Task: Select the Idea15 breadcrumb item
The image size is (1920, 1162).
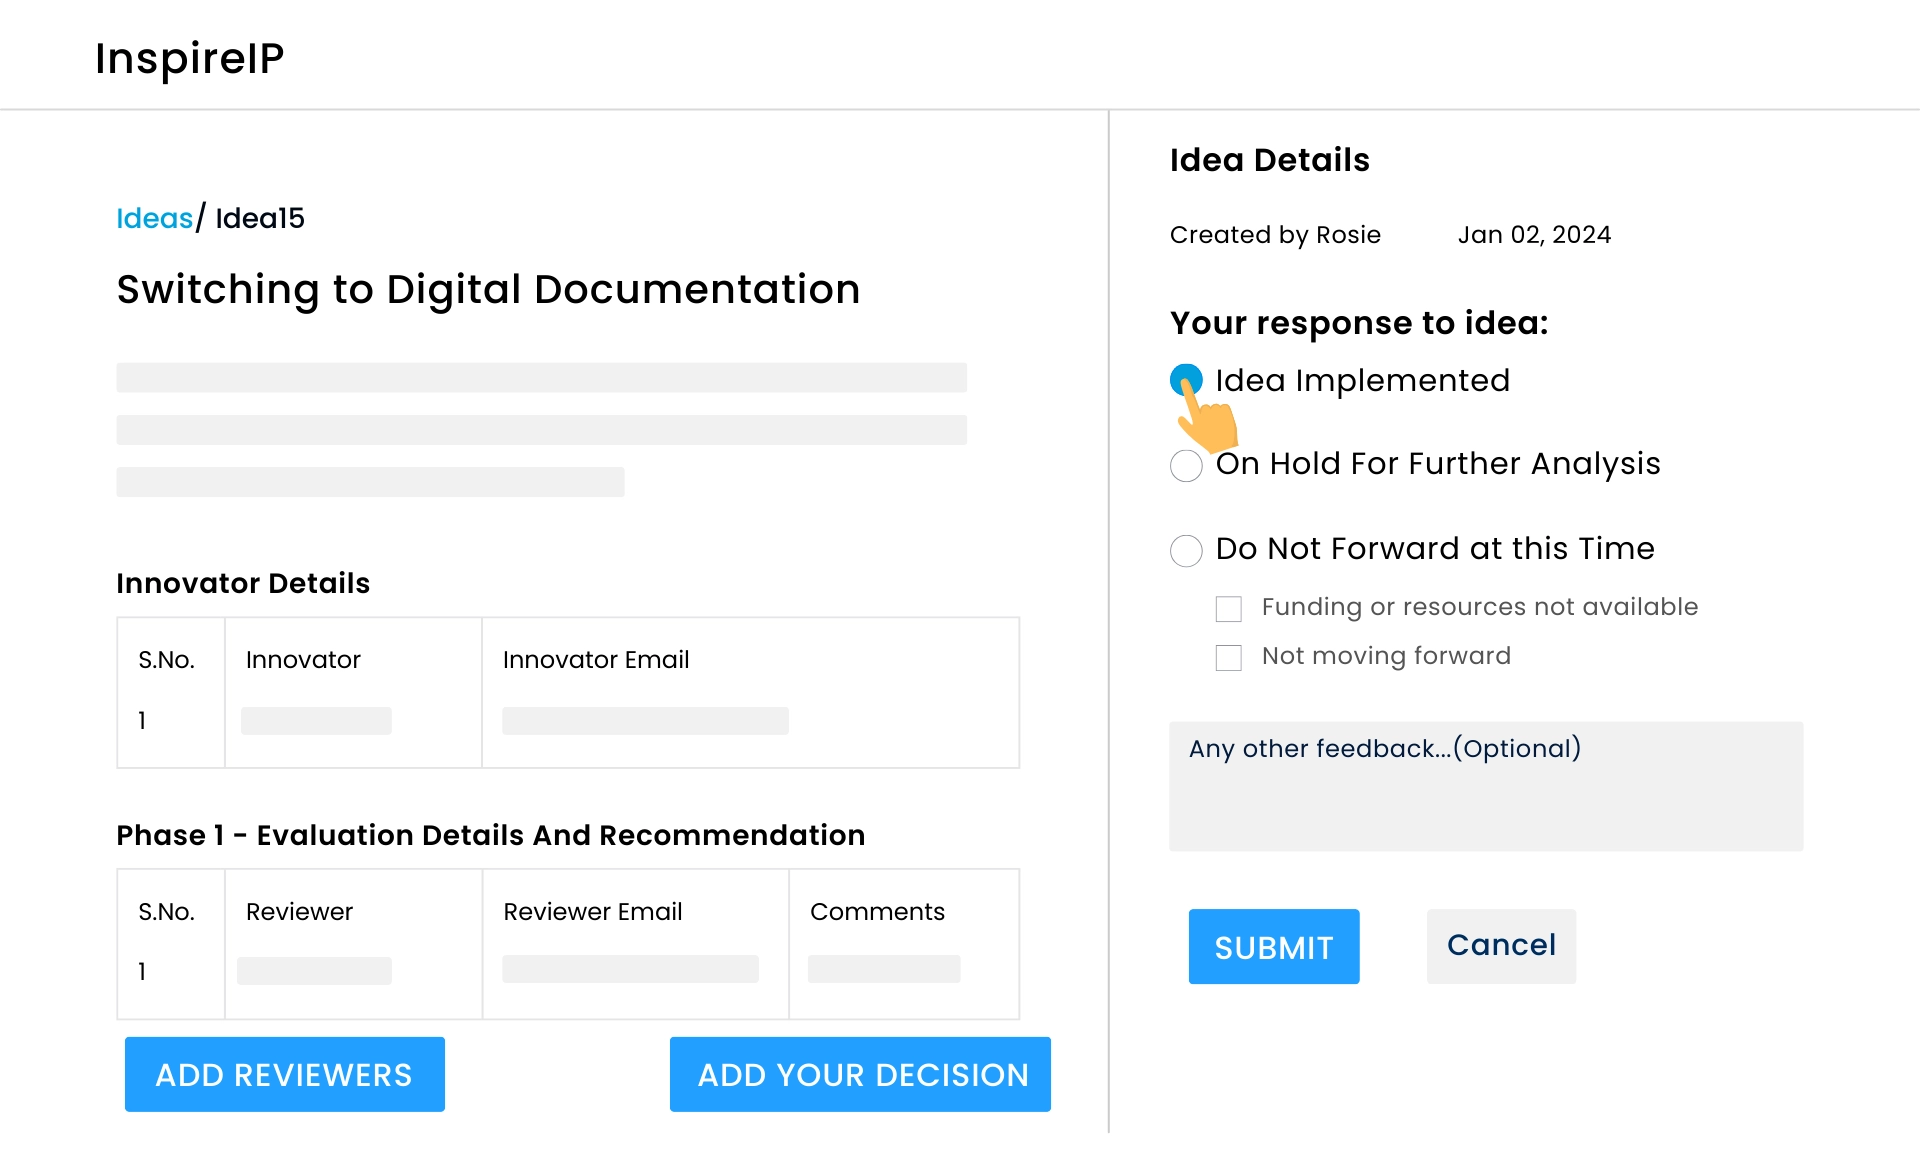Action: tap(260, 218)
